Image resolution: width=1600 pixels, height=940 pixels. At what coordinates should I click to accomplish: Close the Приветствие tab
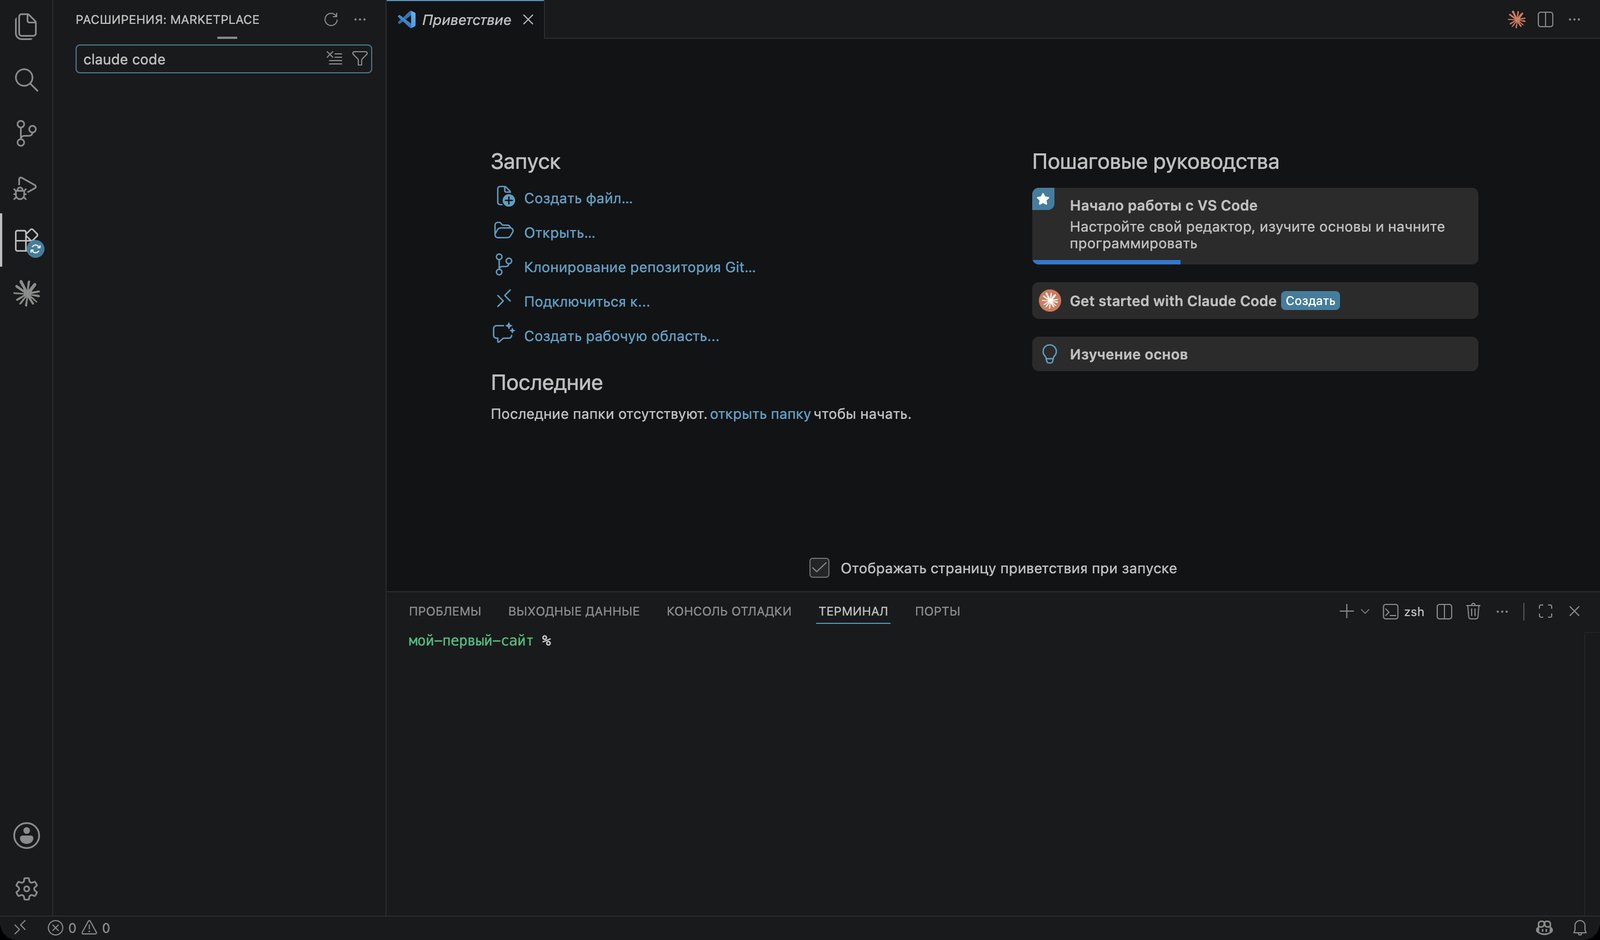(x=528, y=20)
